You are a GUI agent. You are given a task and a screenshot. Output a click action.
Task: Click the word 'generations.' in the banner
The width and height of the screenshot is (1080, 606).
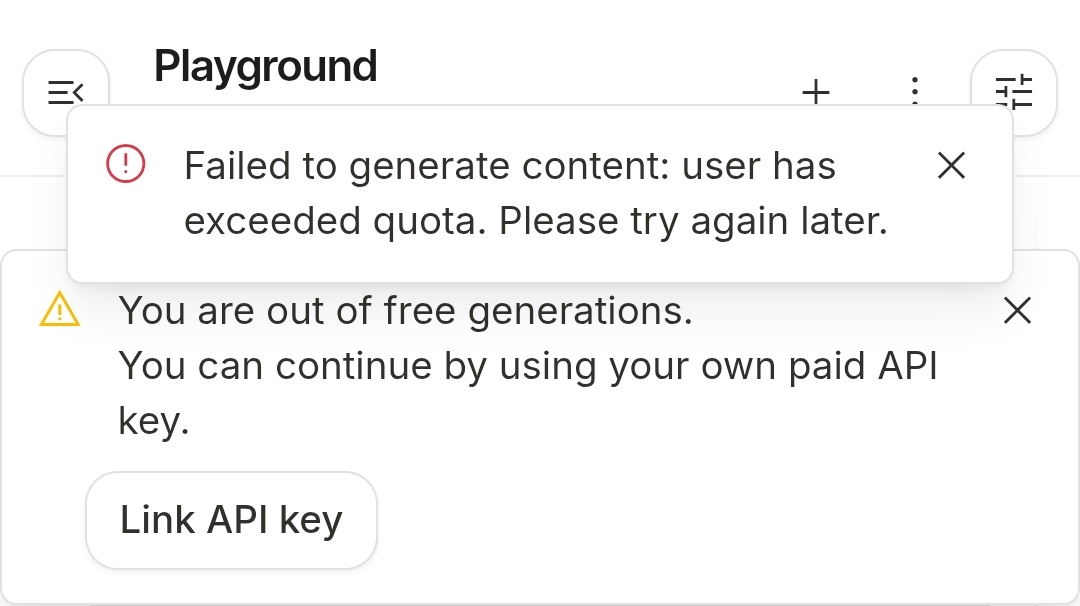(x=580, y=311)
